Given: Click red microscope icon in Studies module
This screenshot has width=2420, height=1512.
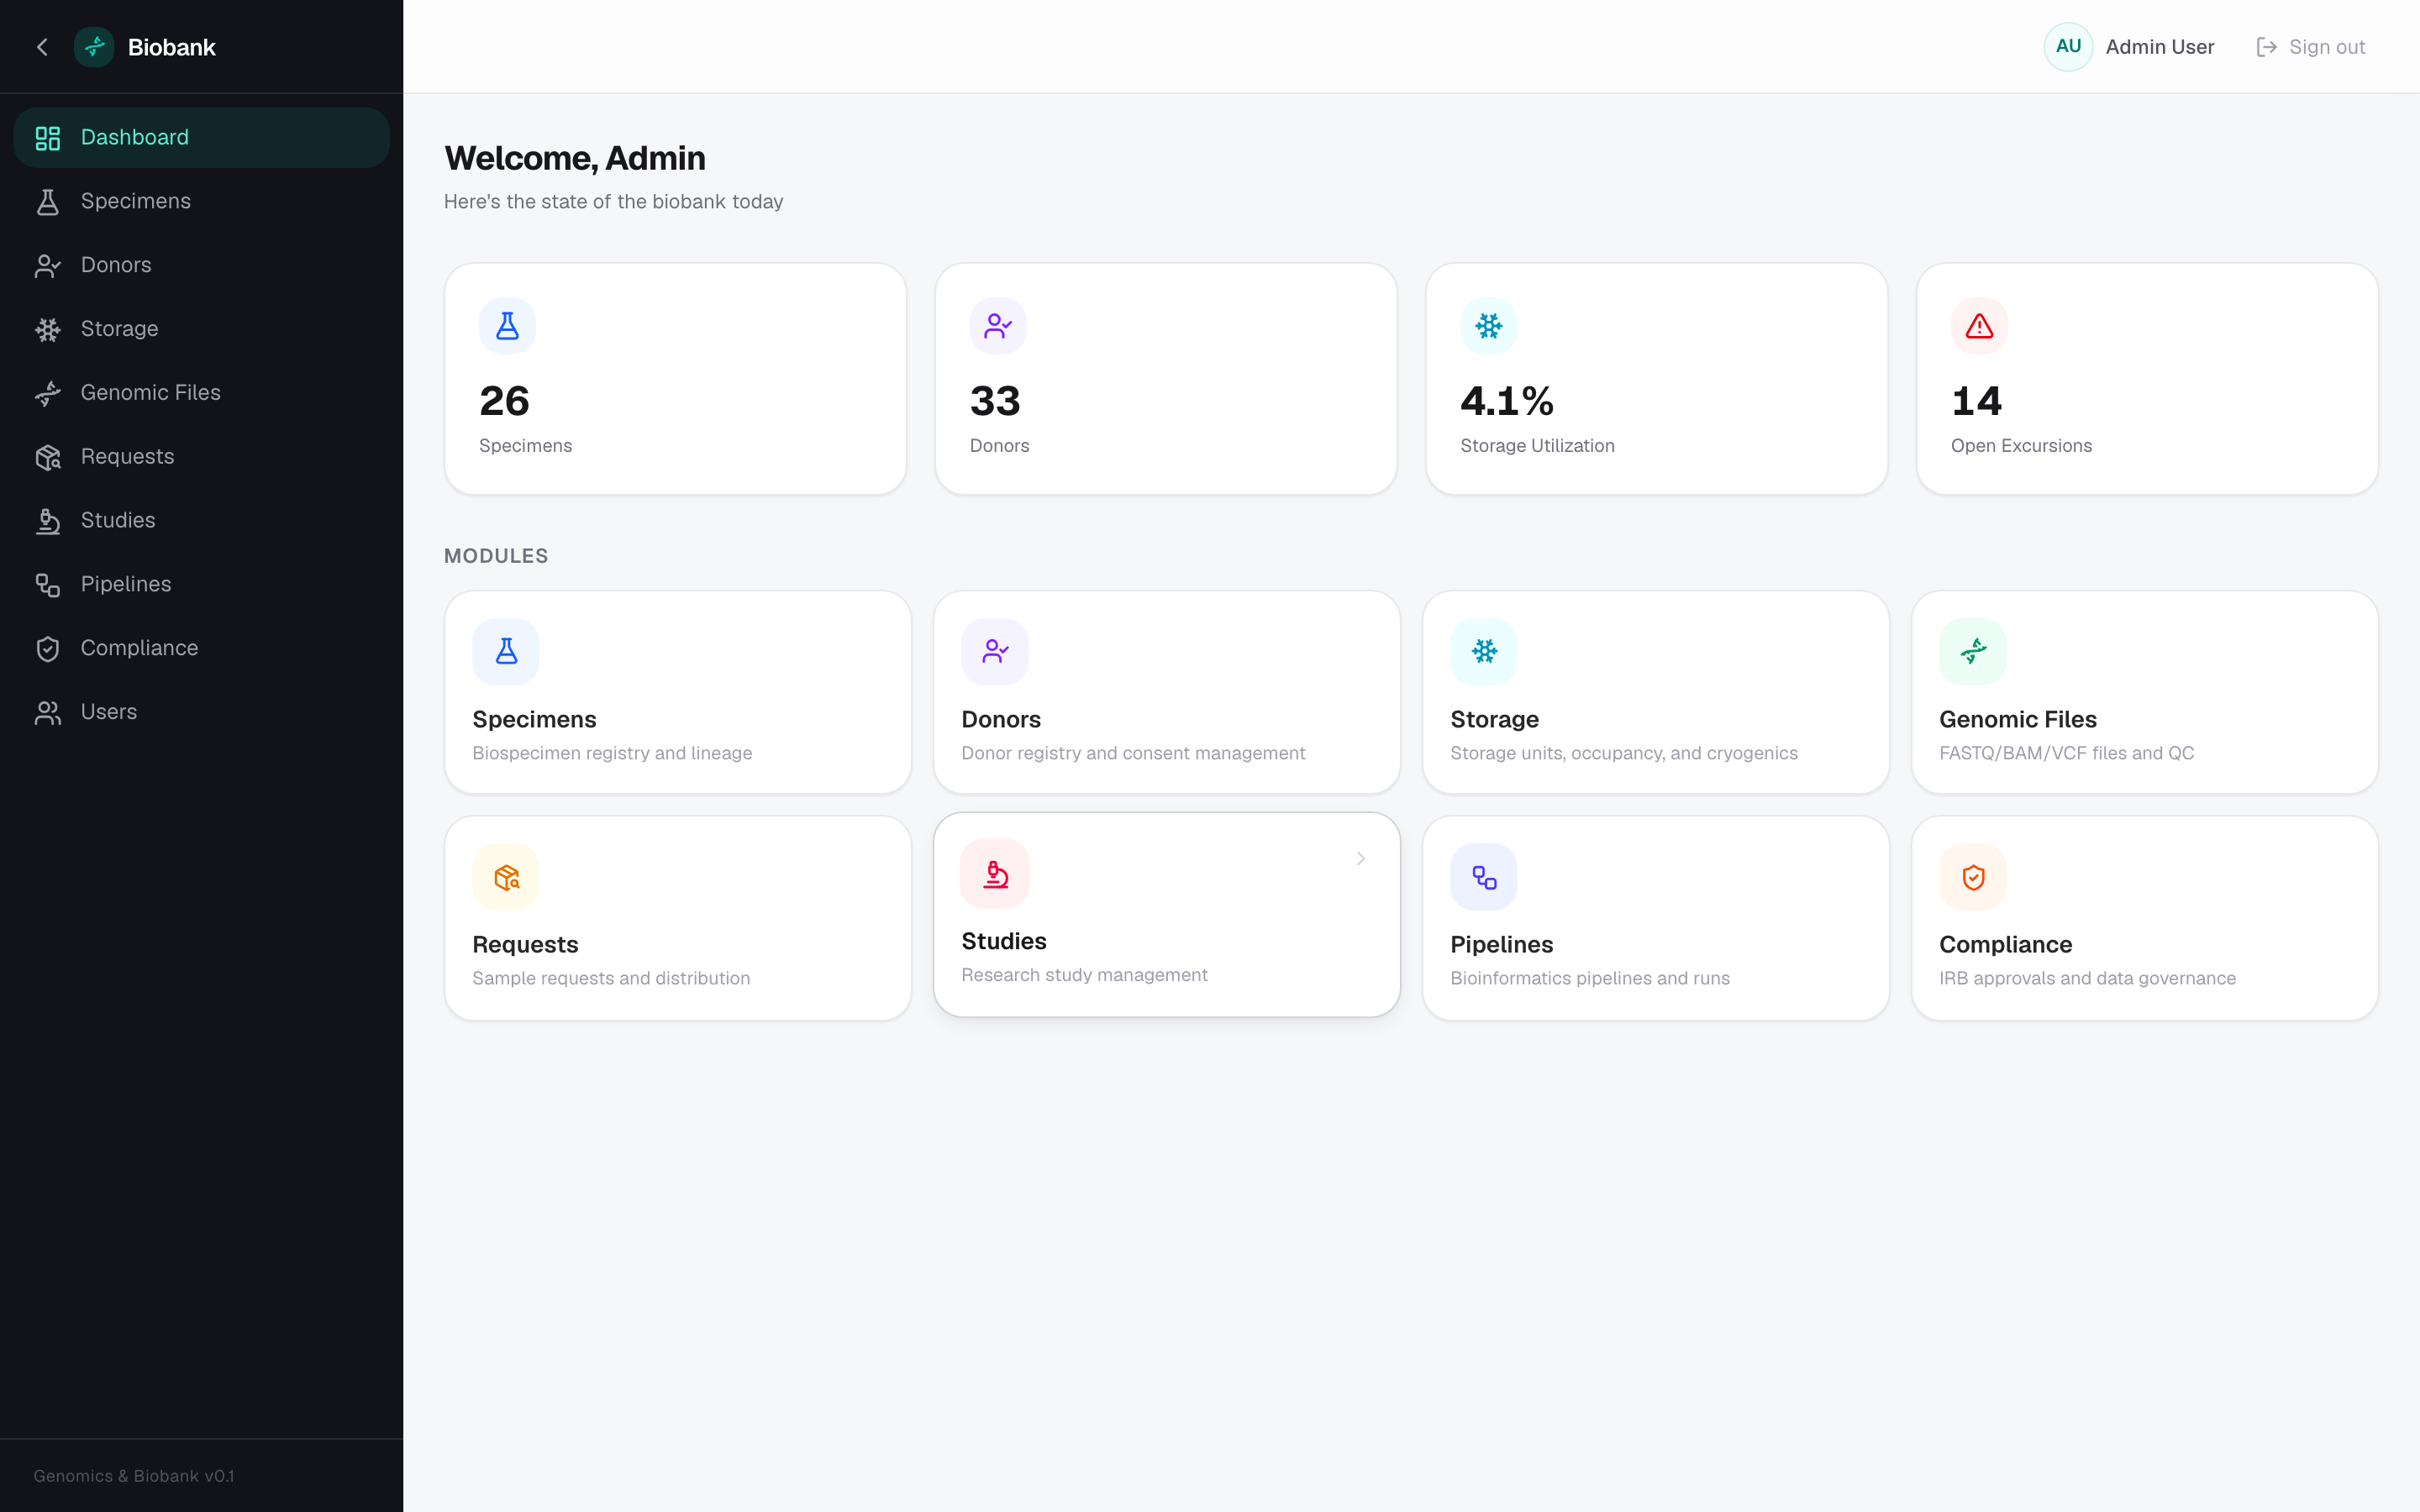Looking at the screenshot, I should tap(995, 874).
